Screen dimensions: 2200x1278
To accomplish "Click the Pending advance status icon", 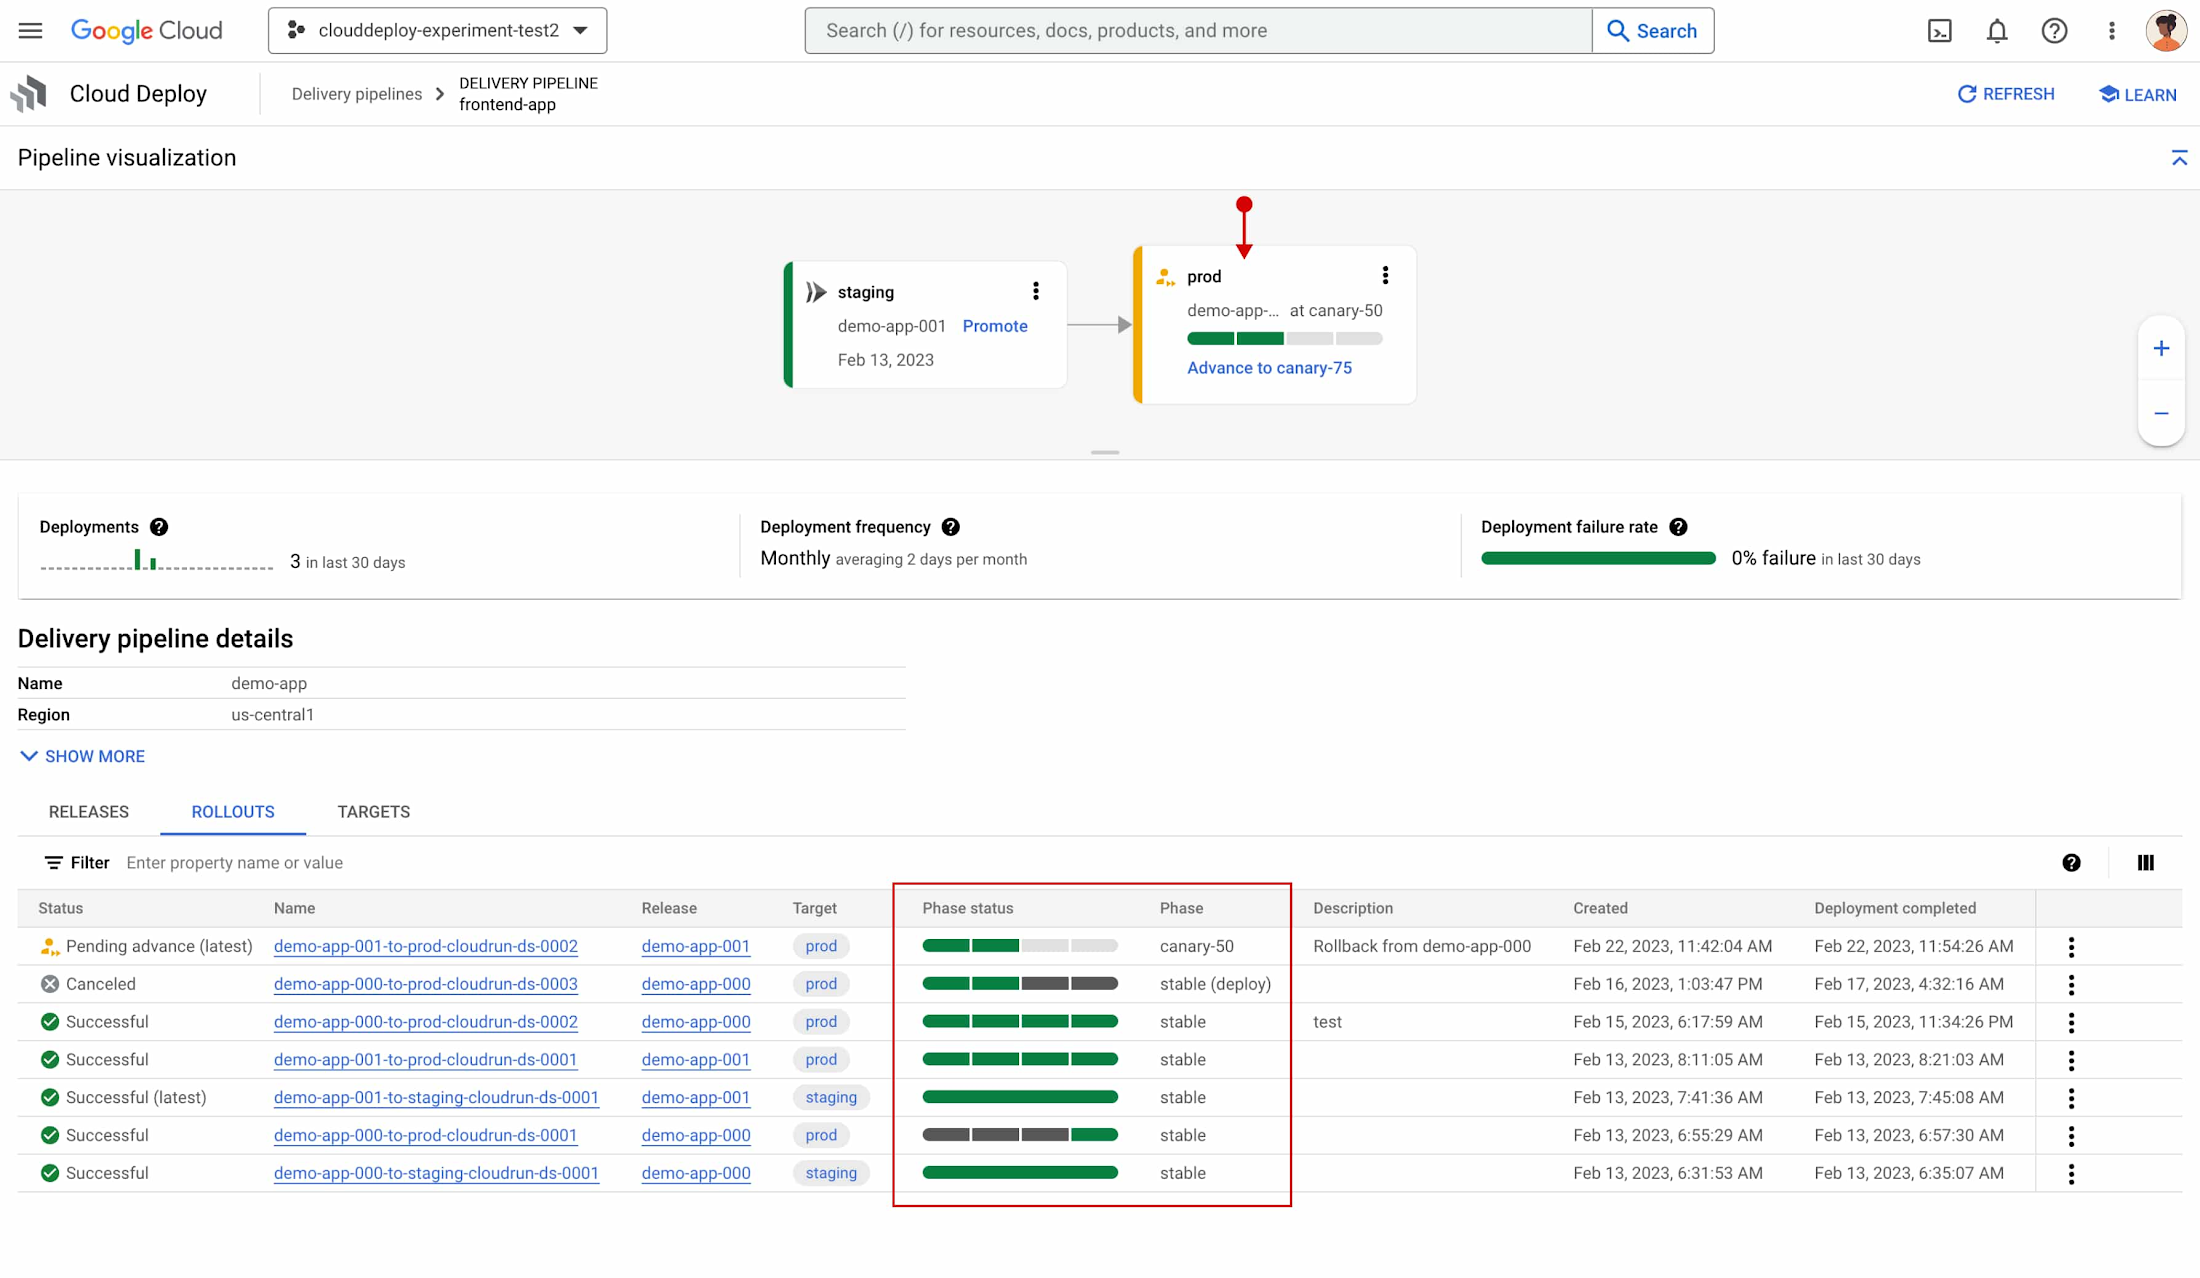I will [x=49, y=946].
